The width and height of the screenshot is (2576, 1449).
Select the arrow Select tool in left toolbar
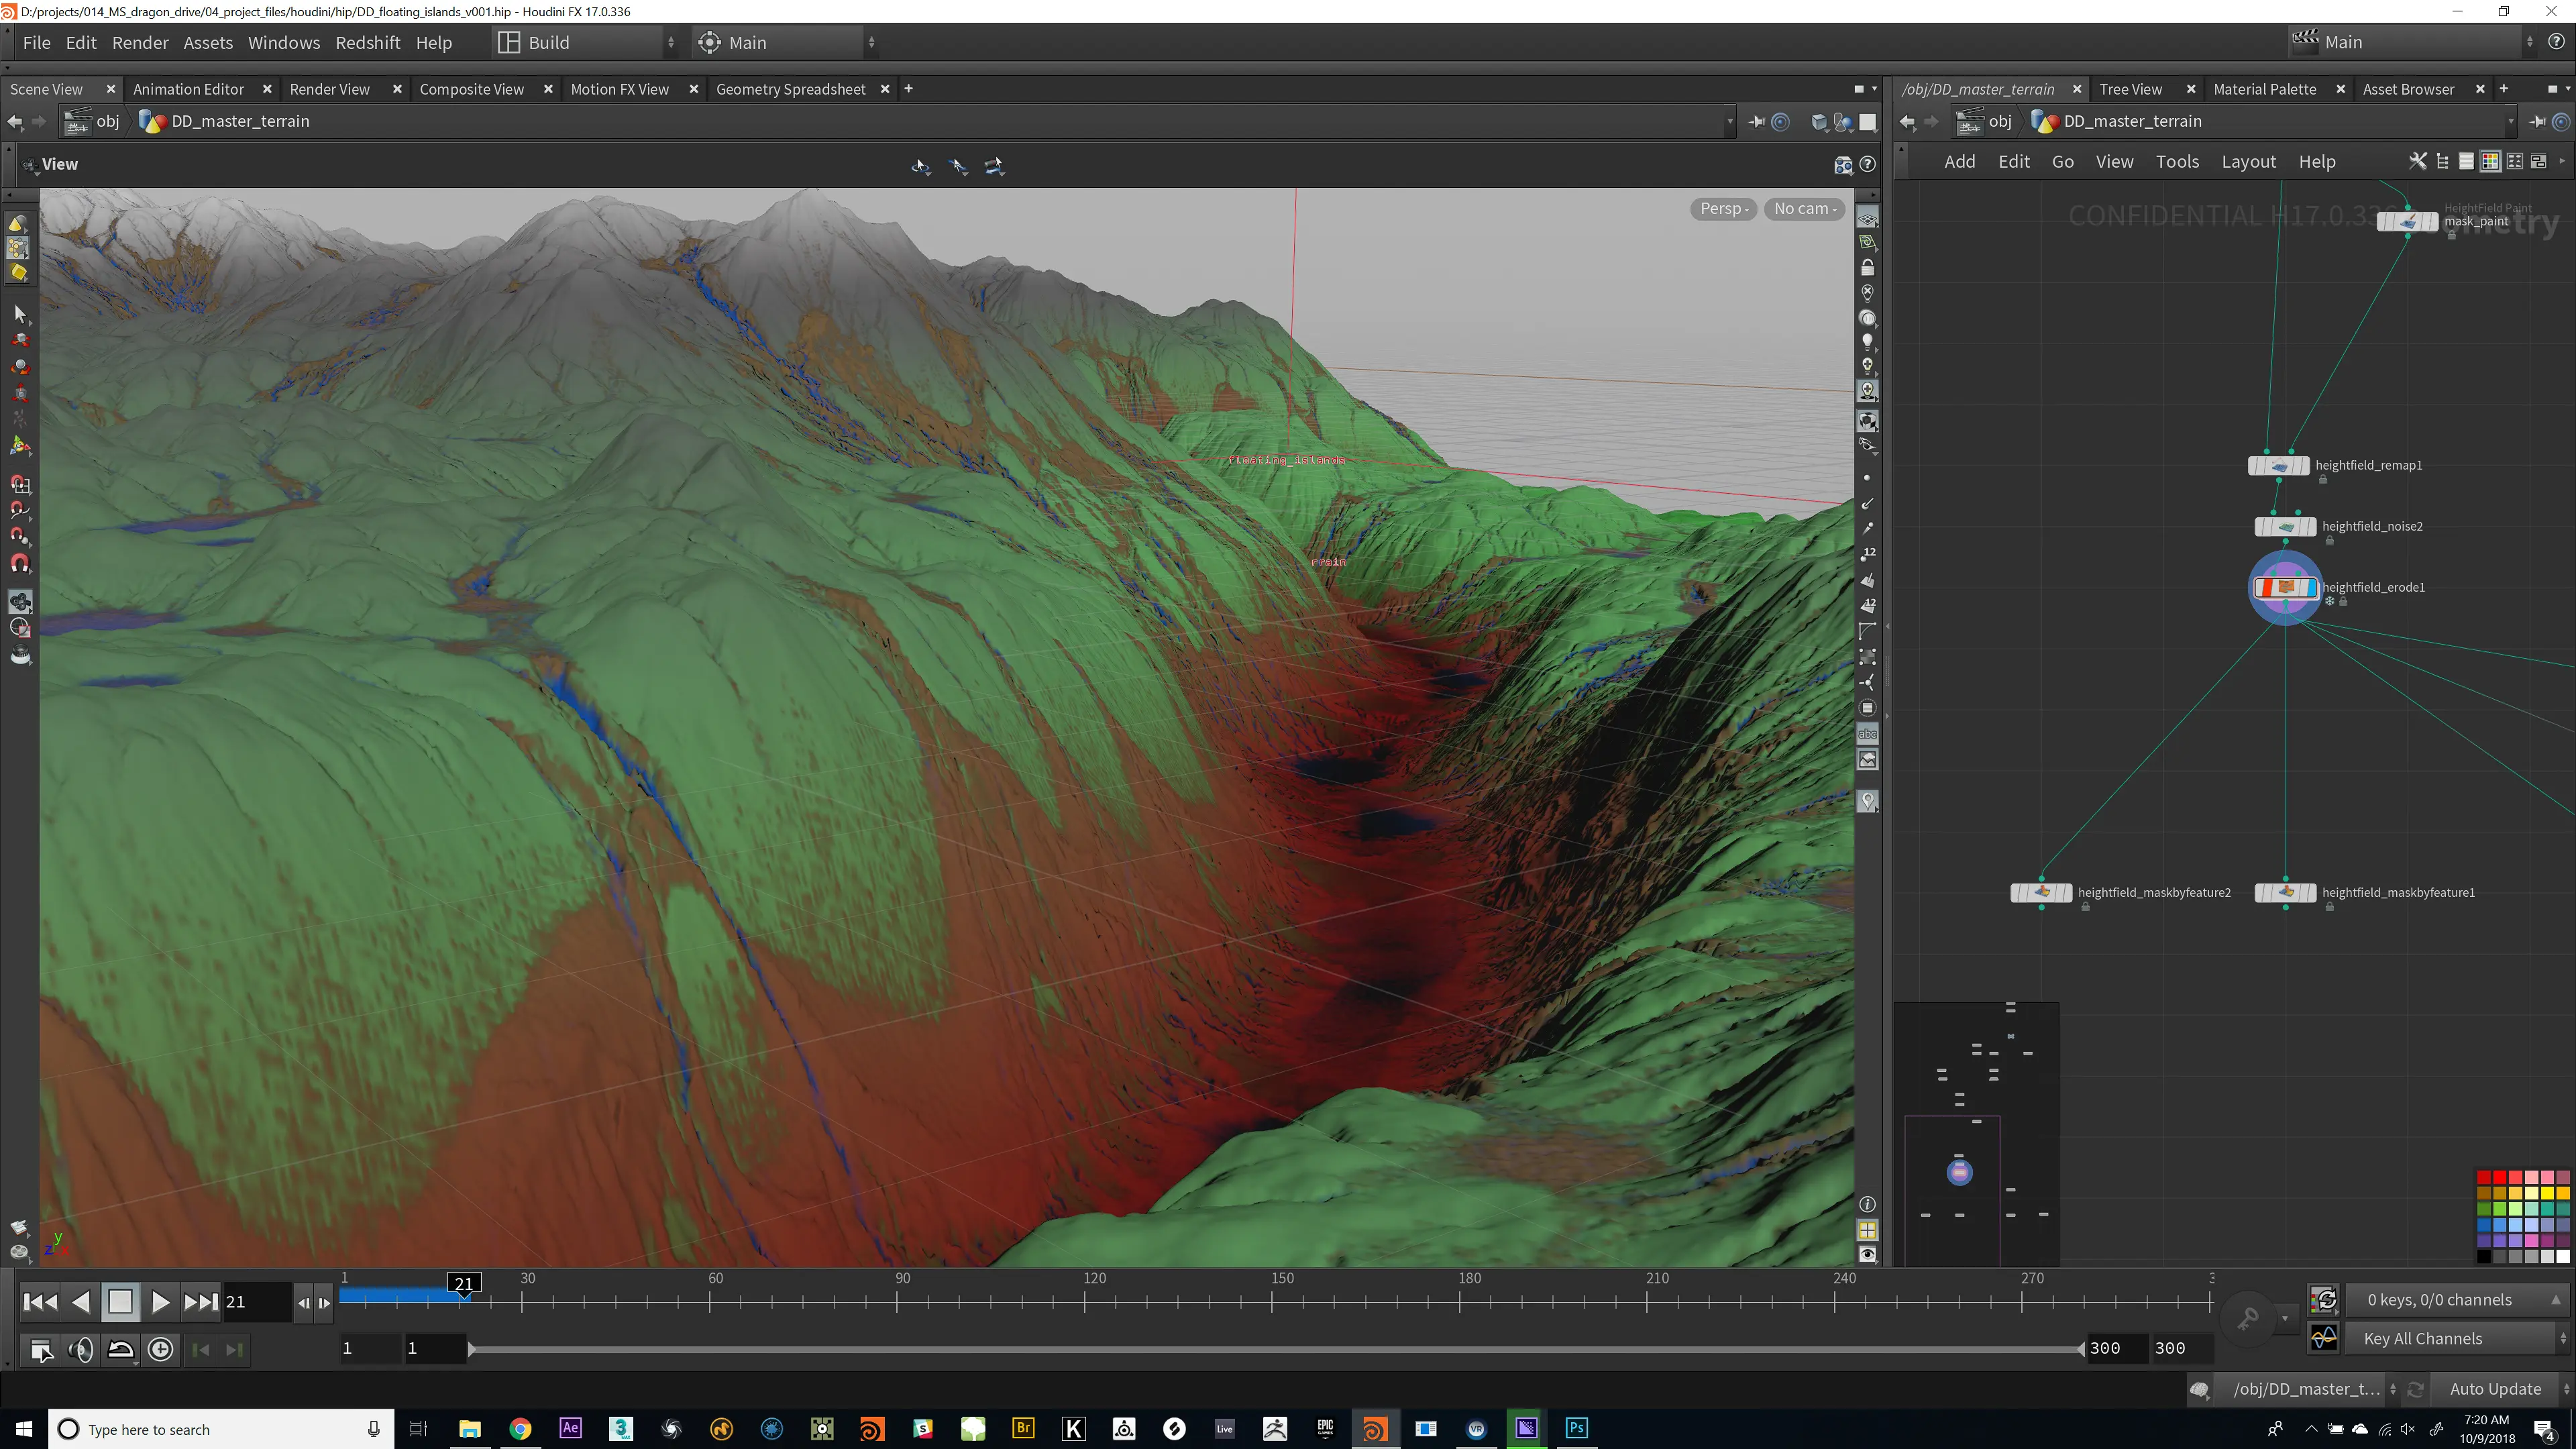pyautogui.click(x=20, y=314)
